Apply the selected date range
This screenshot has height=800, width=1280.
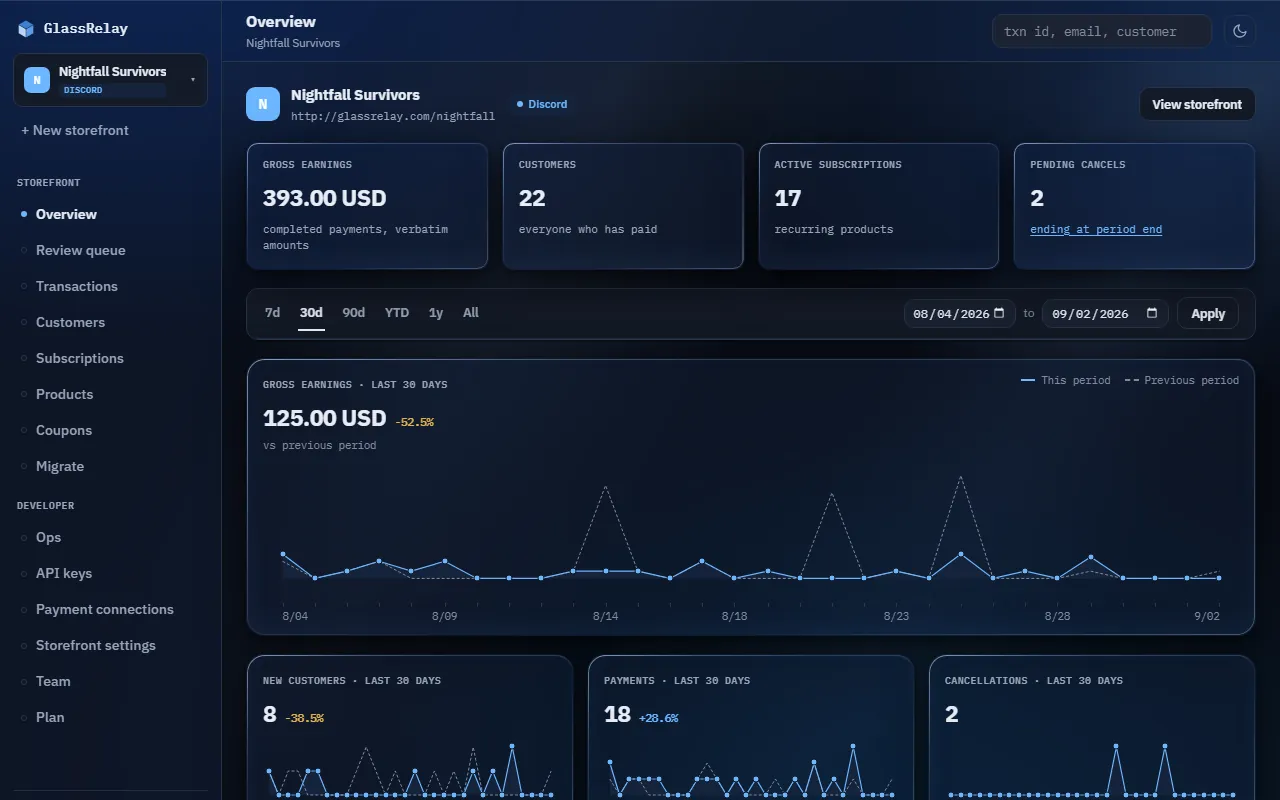[x=1208, y=314]
